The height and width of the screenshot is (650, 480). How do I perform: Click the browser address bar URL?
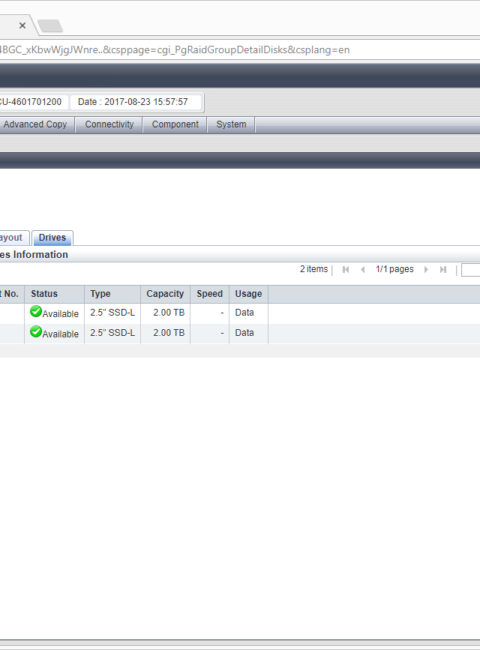[x=175, y=50]
